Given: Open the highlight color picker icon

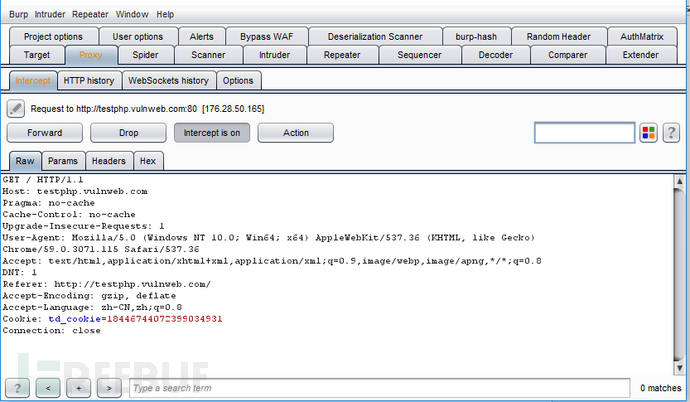Looking at the screenshot, I should [x=649, y=133].
